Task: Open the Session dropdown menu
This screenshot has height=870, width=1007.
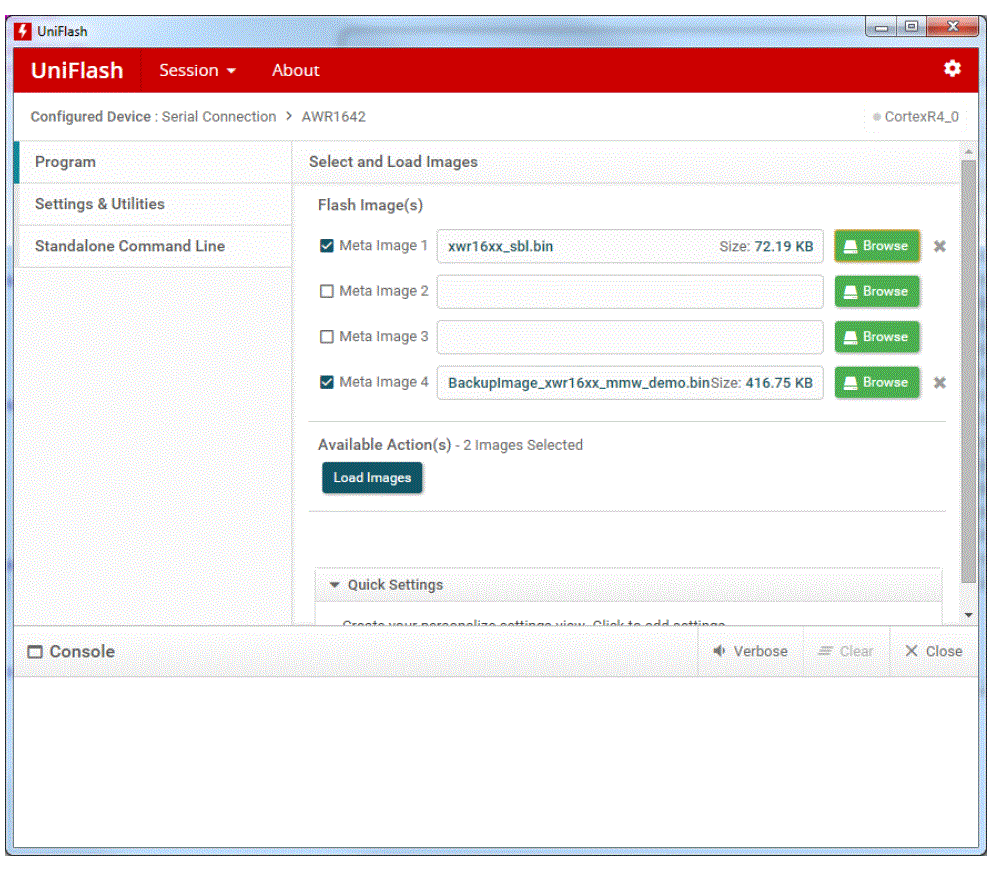Action: [197, 70]
